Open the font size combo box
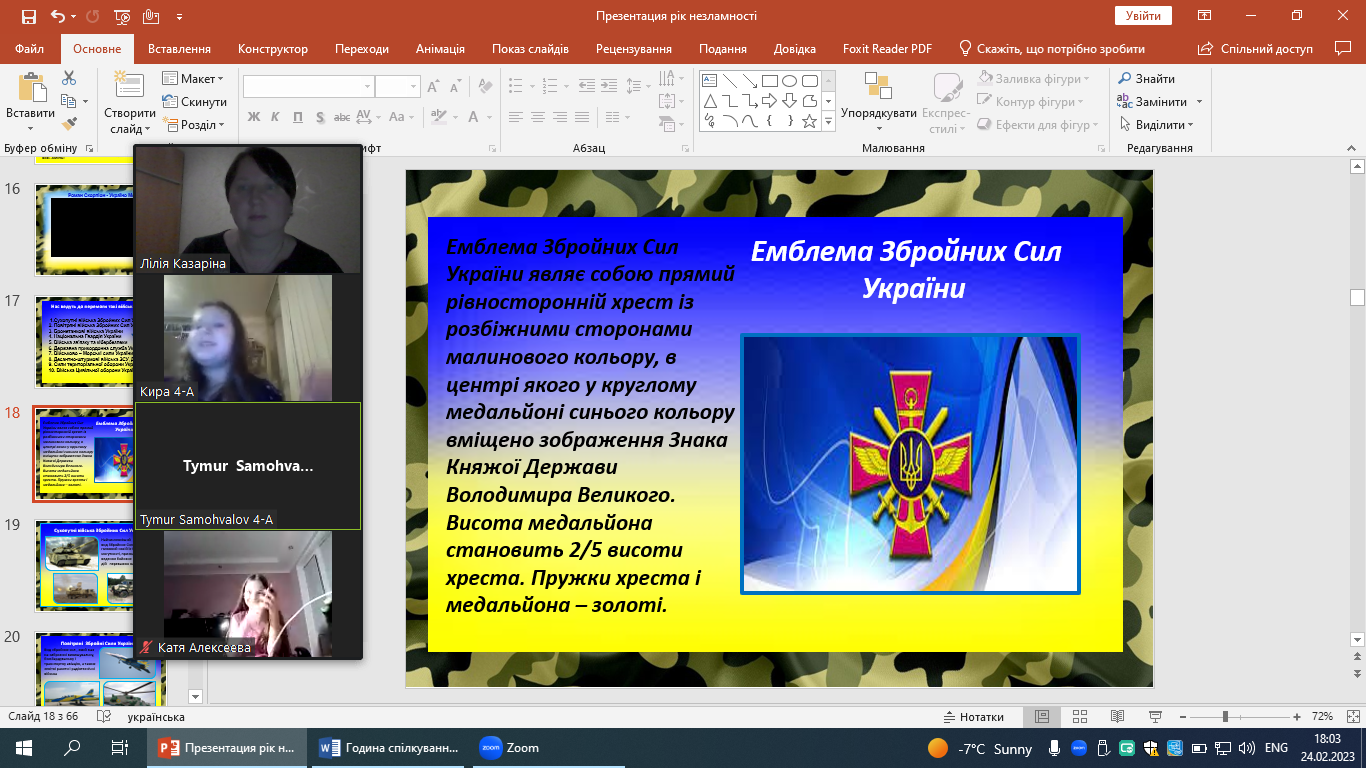 coord(398,87)
